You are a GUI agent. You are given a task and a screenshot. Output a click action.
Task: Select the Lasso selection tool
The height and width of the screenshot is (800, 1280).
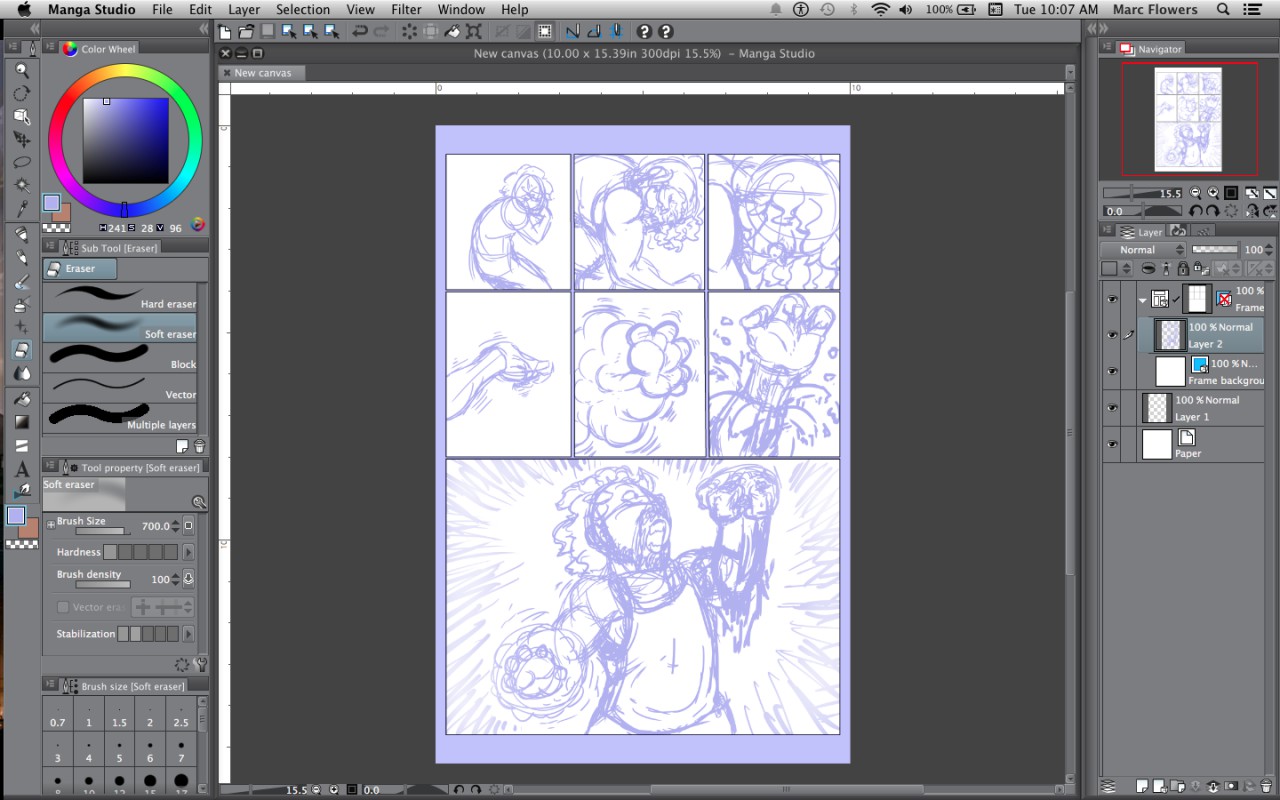21,162
